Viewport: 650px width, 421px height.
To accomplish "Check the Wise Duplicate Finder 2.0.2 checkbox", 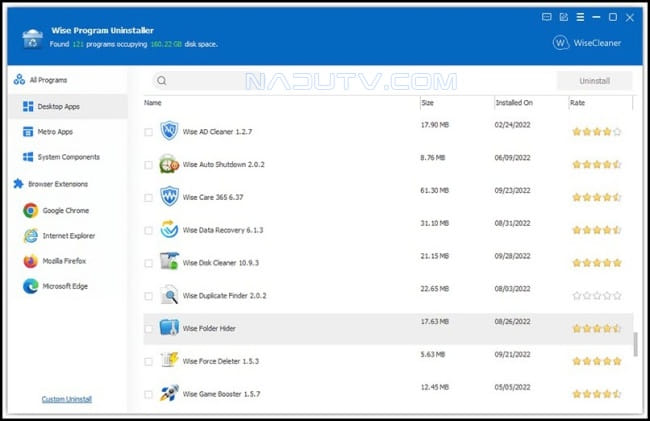I will click(x=148, y=296).
